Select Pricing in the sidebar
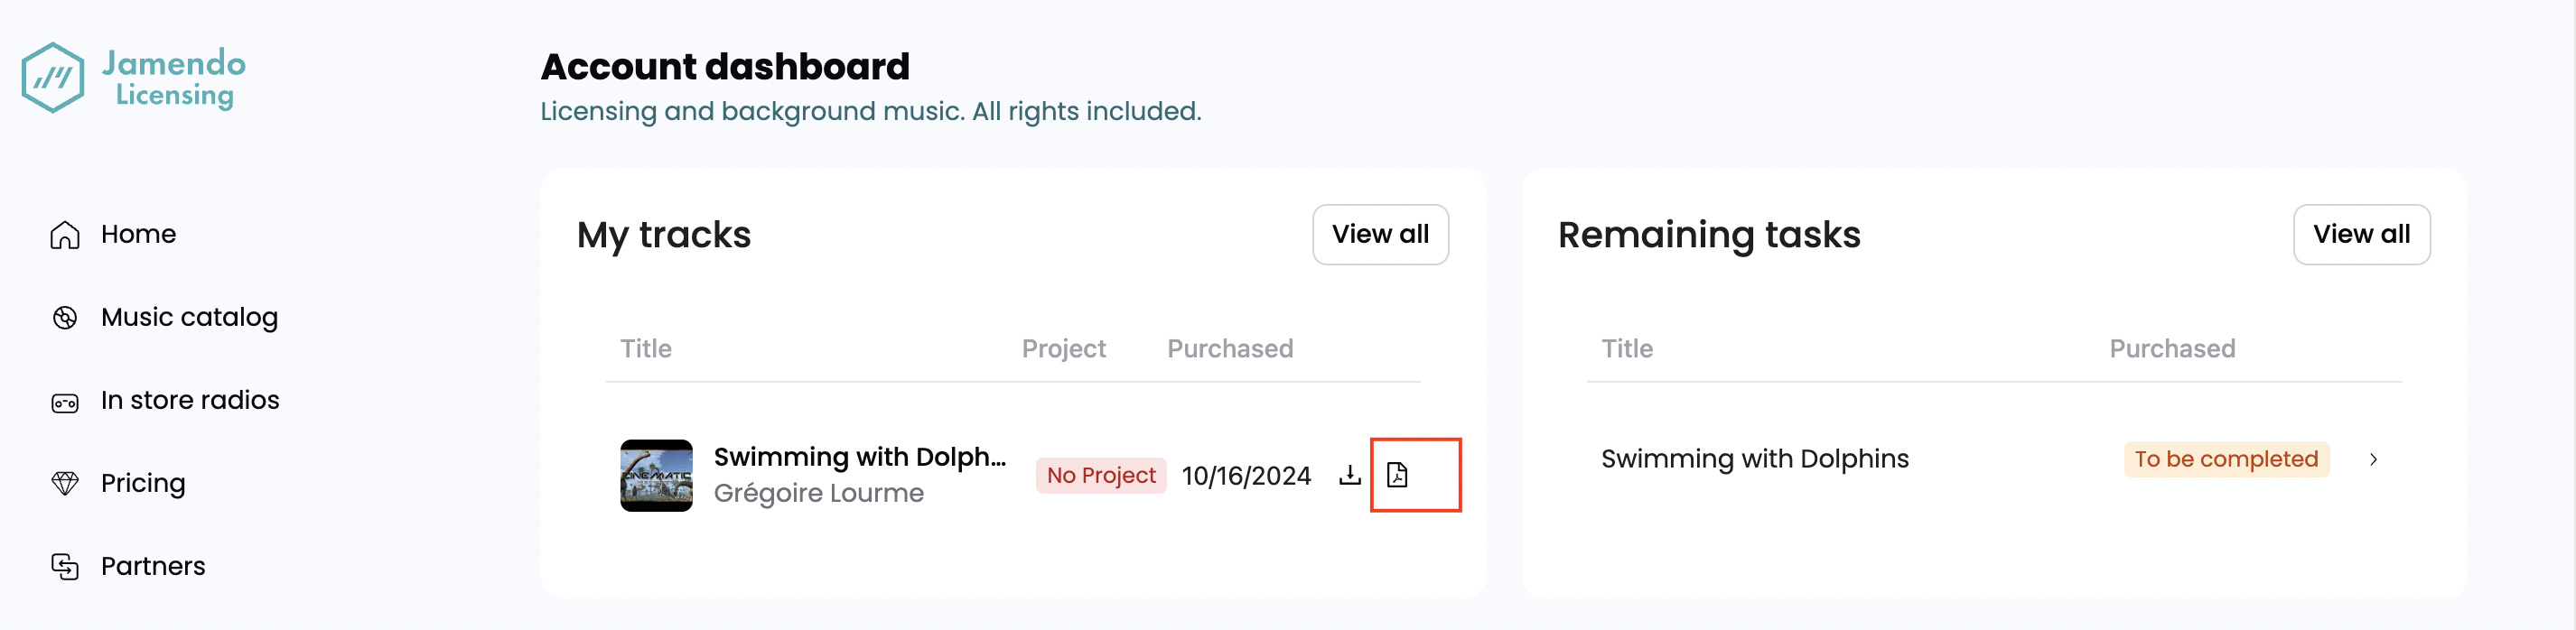 point(143,483)
